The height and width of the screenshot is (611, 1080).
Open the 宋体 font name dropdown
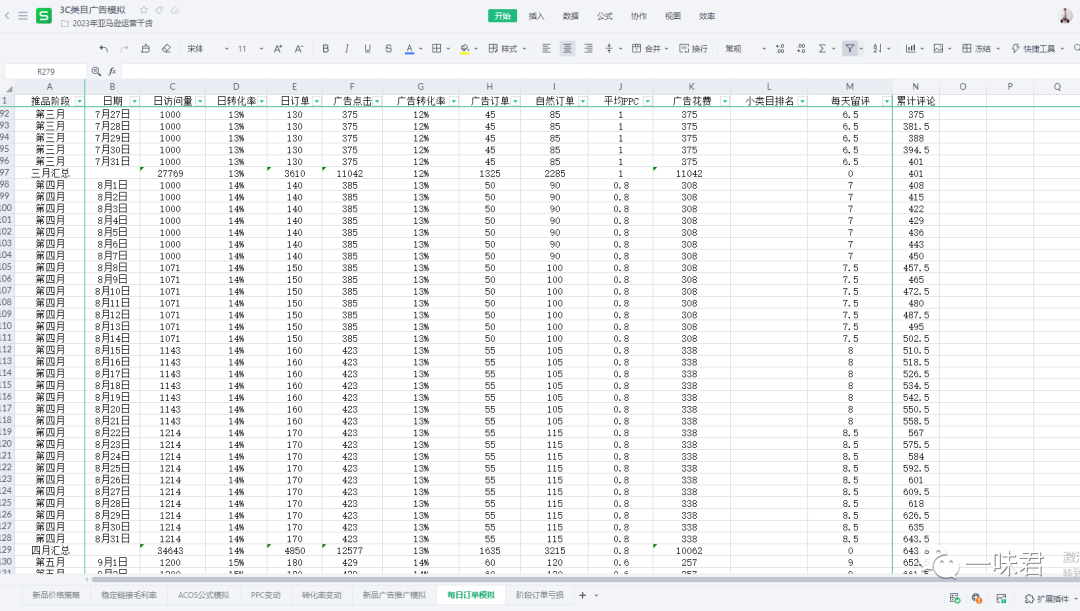tap(203, 48)
